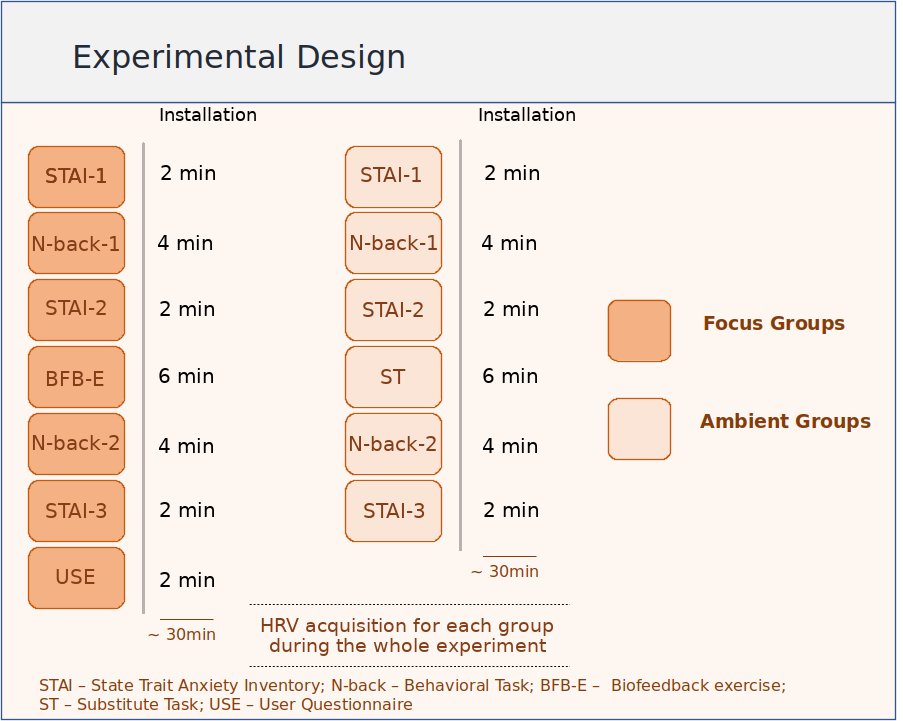
Task: Click 'BFB-E – Biofeedback exercise' footnote
Action: point(663,685)
